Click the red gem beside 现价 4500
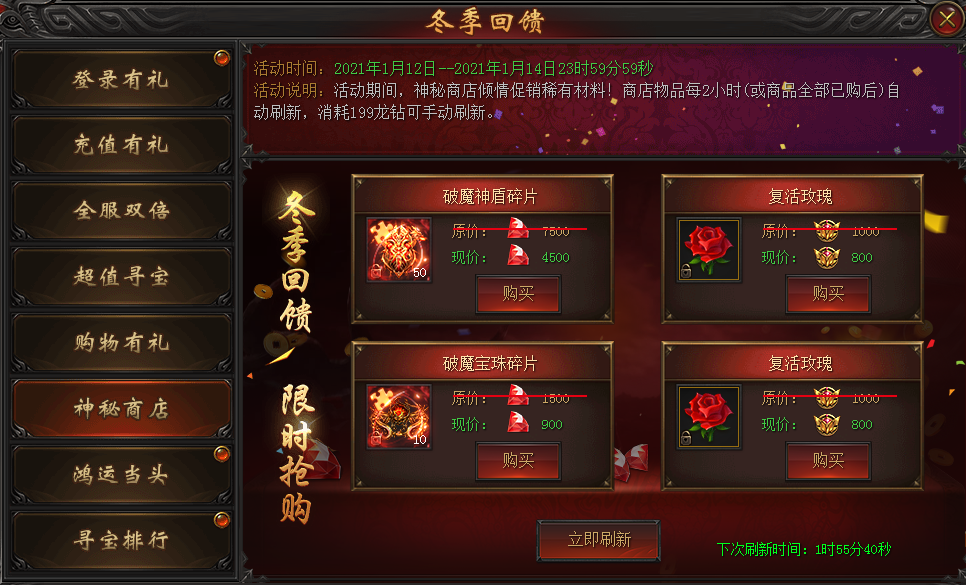This screenshot has width=966, height=585. pyautogui.click(x=518, y=256)
